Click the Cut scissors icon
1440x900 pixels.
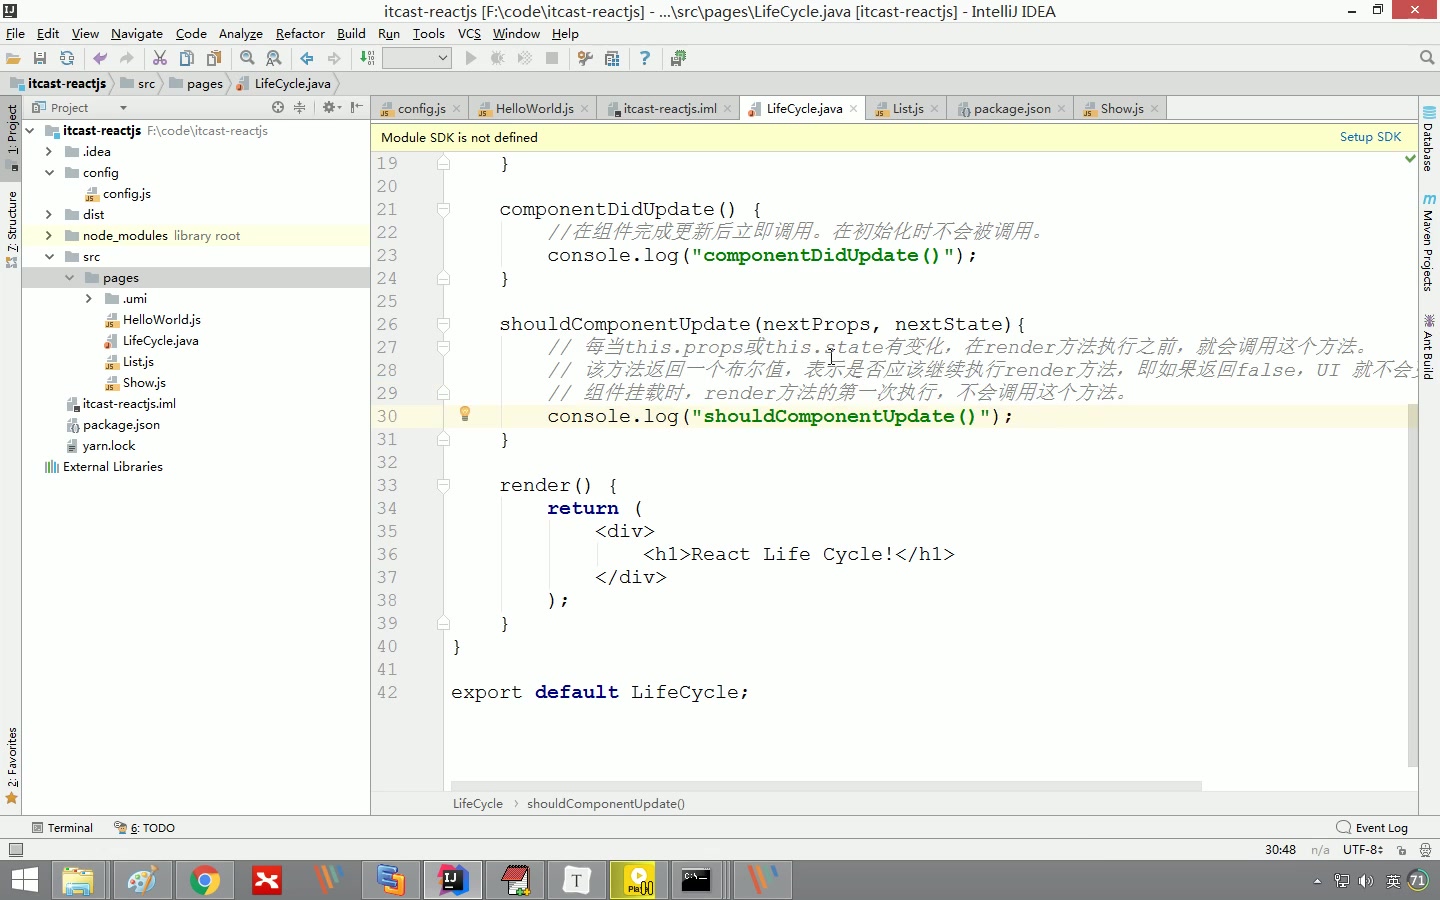(x=160, y=59)
